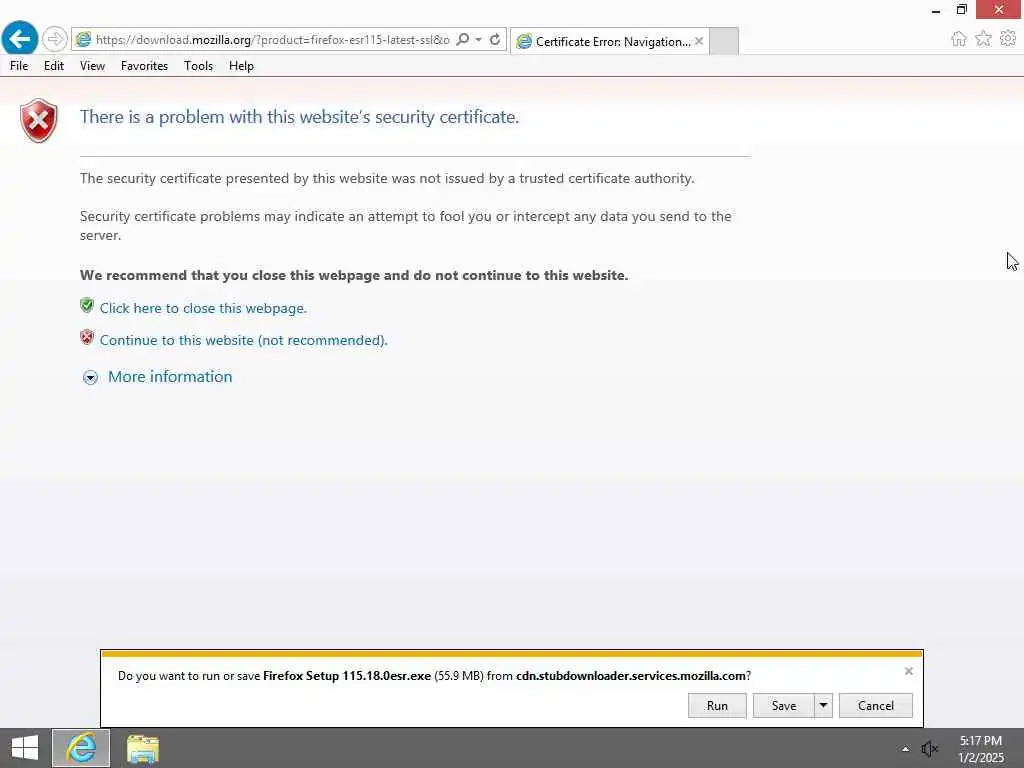The width and height of the screenshot is (1024, 768).
Task: Open the Tools menu
Action: [x=198, y=66]
